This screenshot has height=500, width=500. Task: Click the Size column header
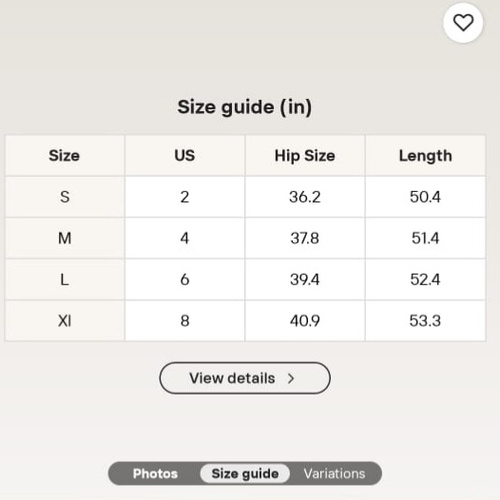pos(65,155)
